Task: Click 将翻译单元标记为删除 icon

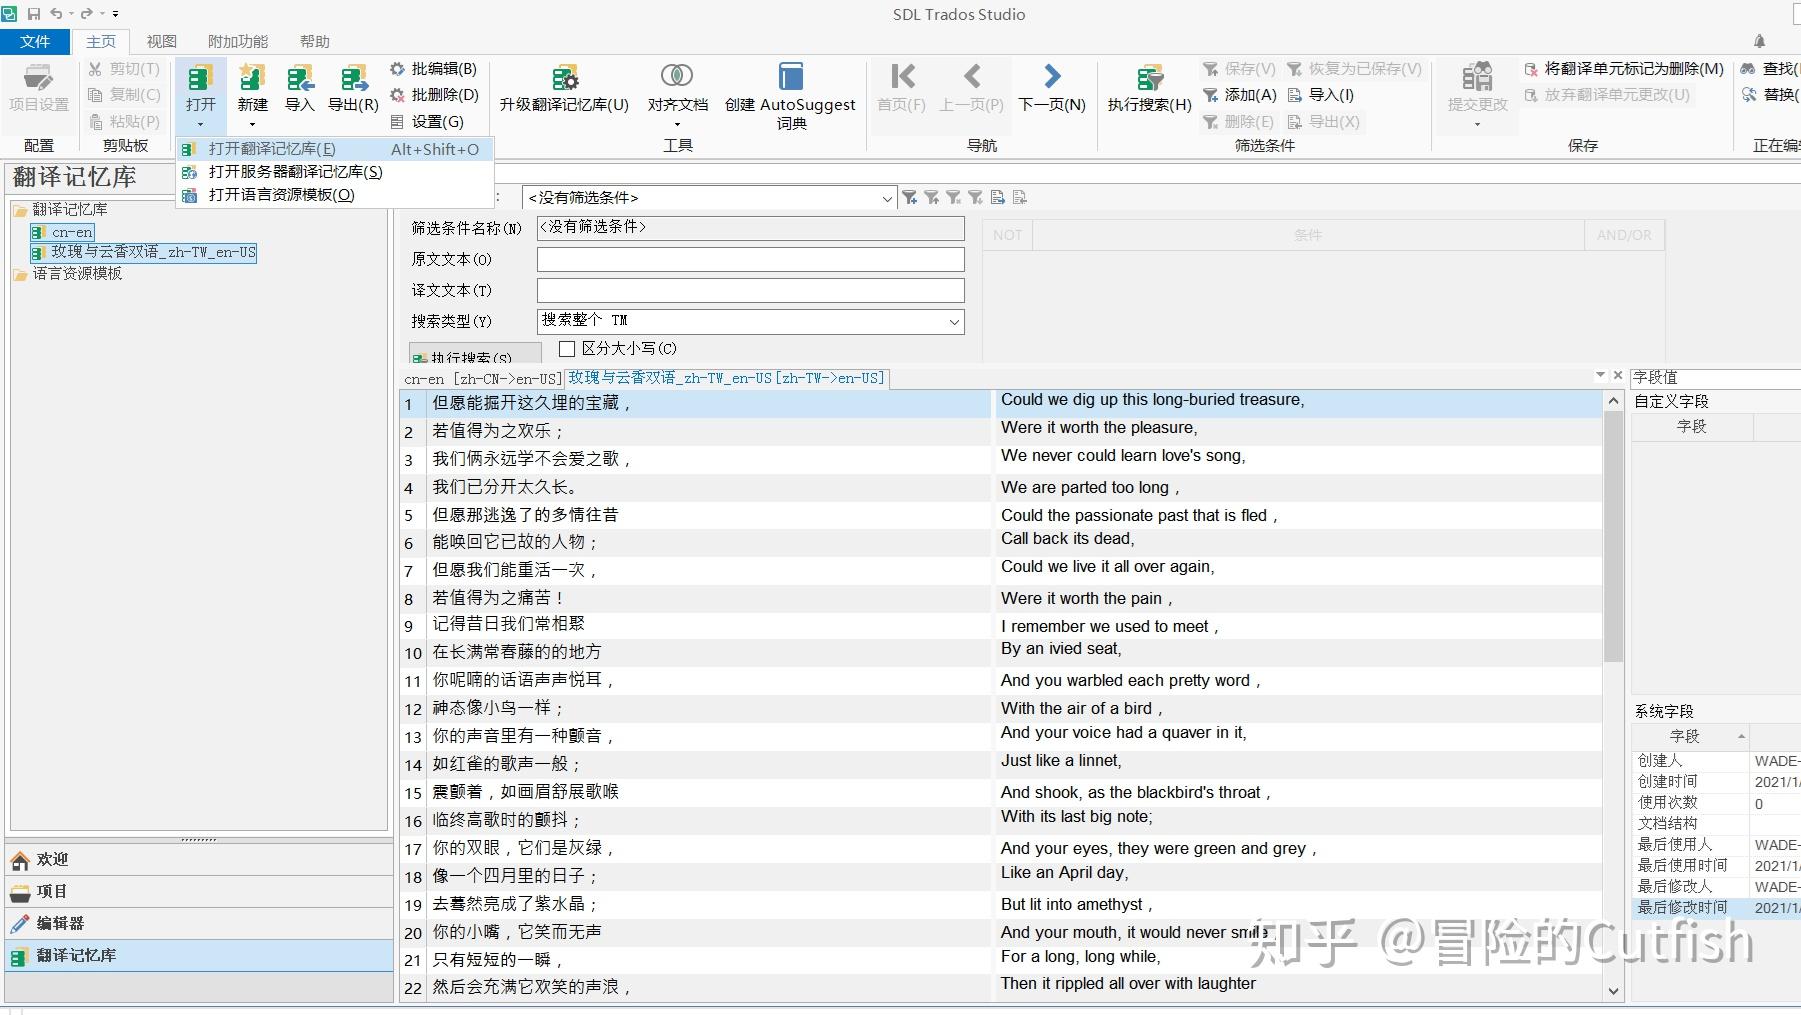Action: 1625,69
